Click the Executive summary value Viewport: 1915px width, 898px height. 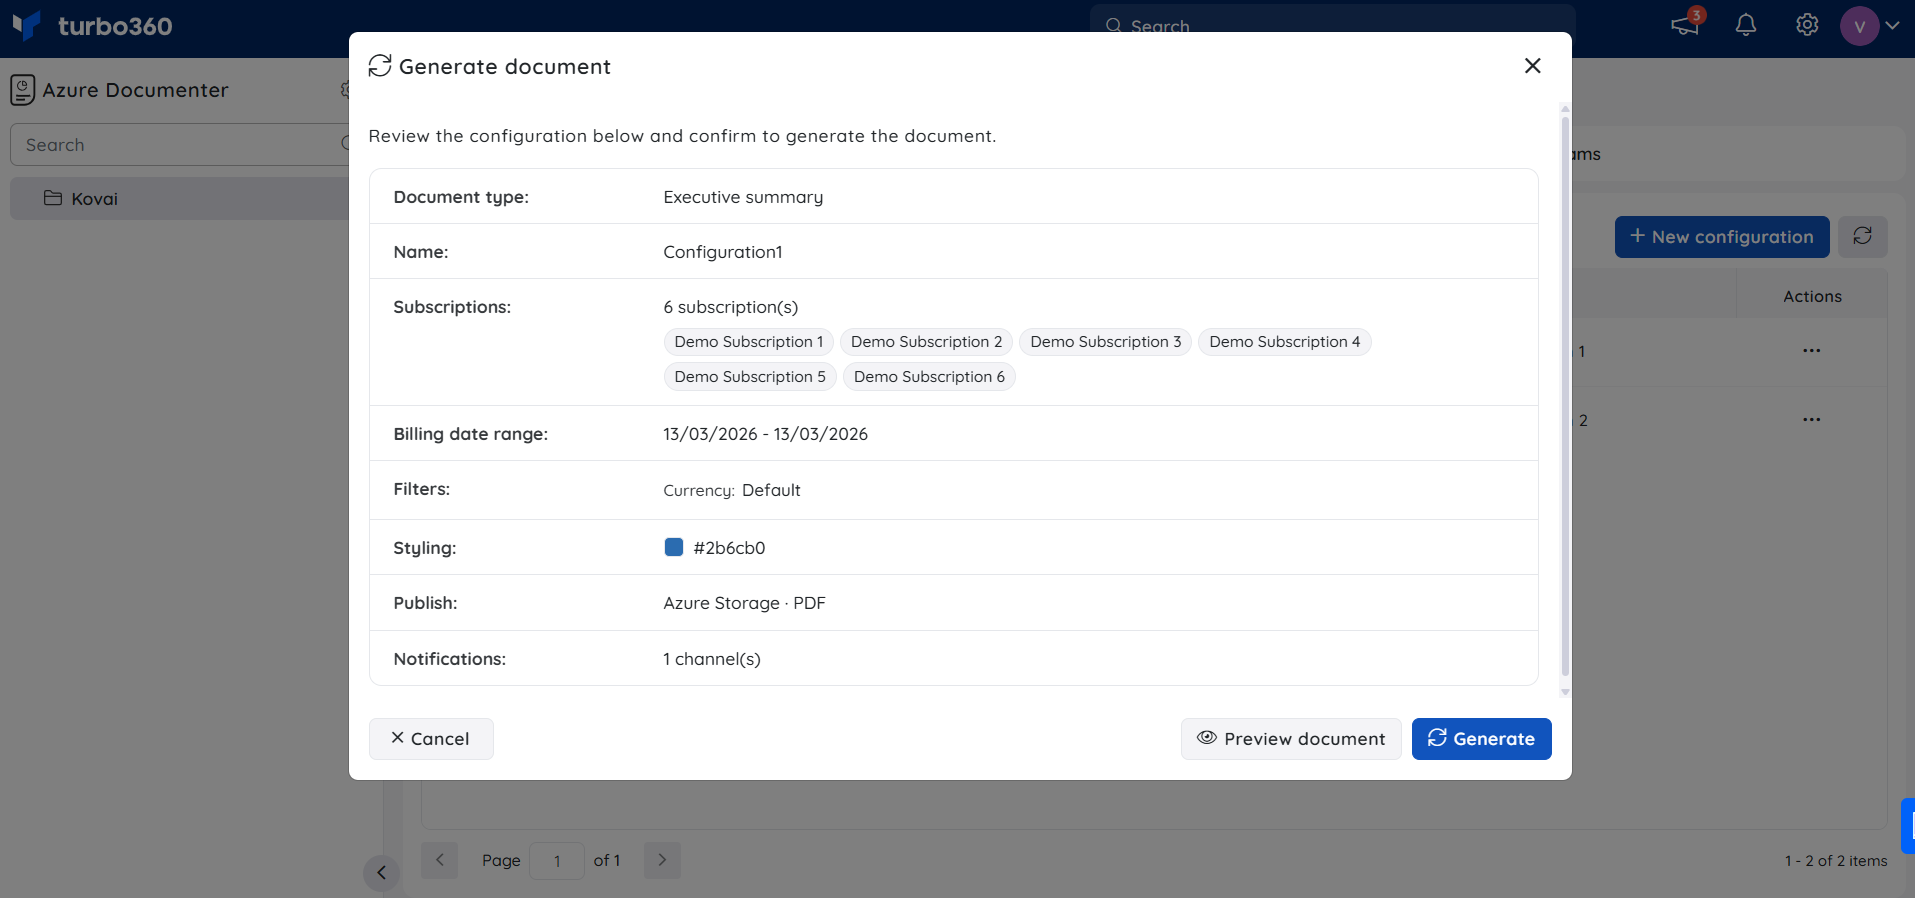click(x=743, y=197)
